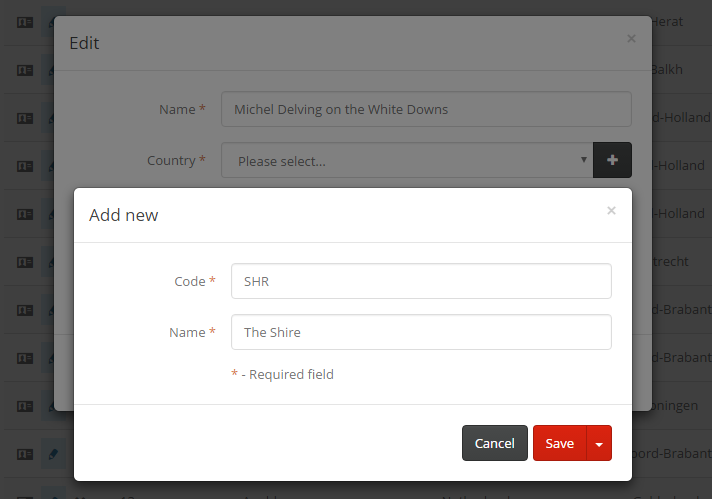Click the card icon in Utrecht row

(25, 262)
